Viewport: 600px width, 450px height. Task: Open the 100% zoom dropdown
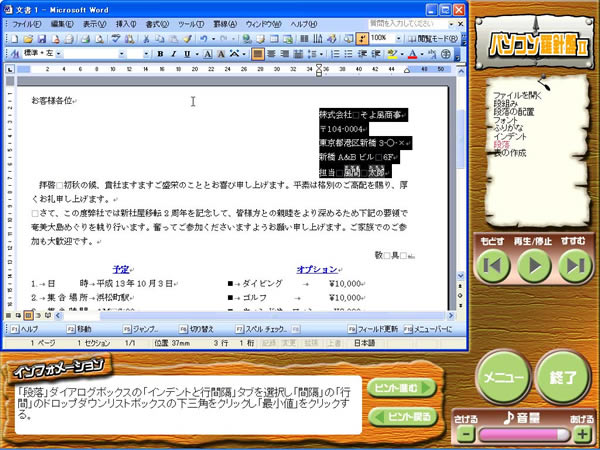398,39
